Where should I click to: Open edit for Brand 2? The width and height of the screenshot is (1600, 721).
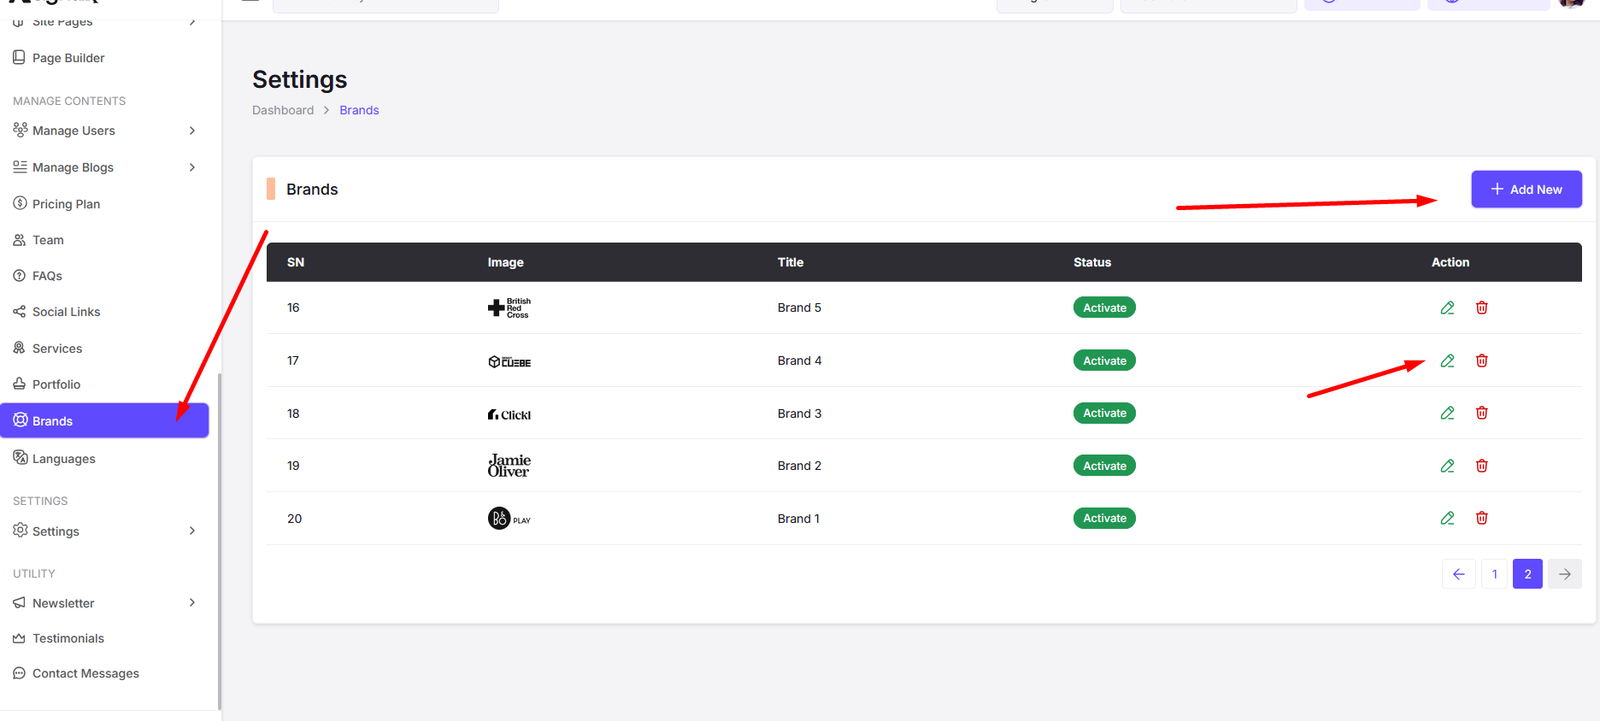tap(1447, 466)
